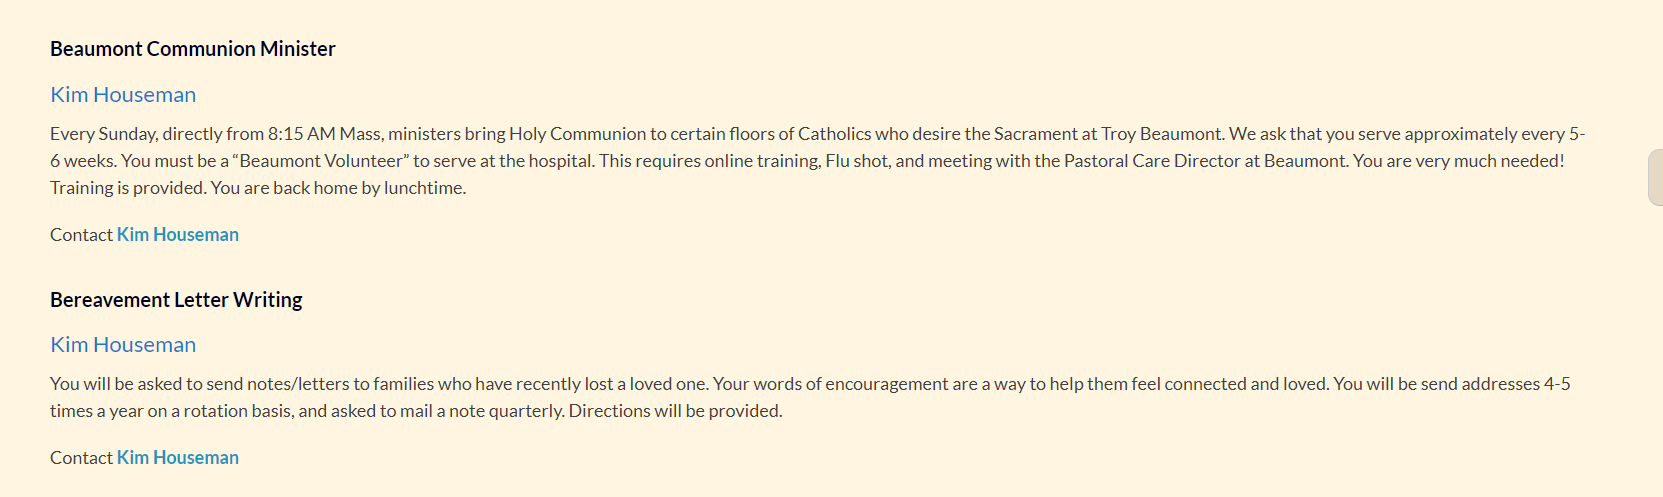Click the "Beaumont Volunteer" quoted phrase
This screenshot has height=497, width=1663.
320,161
